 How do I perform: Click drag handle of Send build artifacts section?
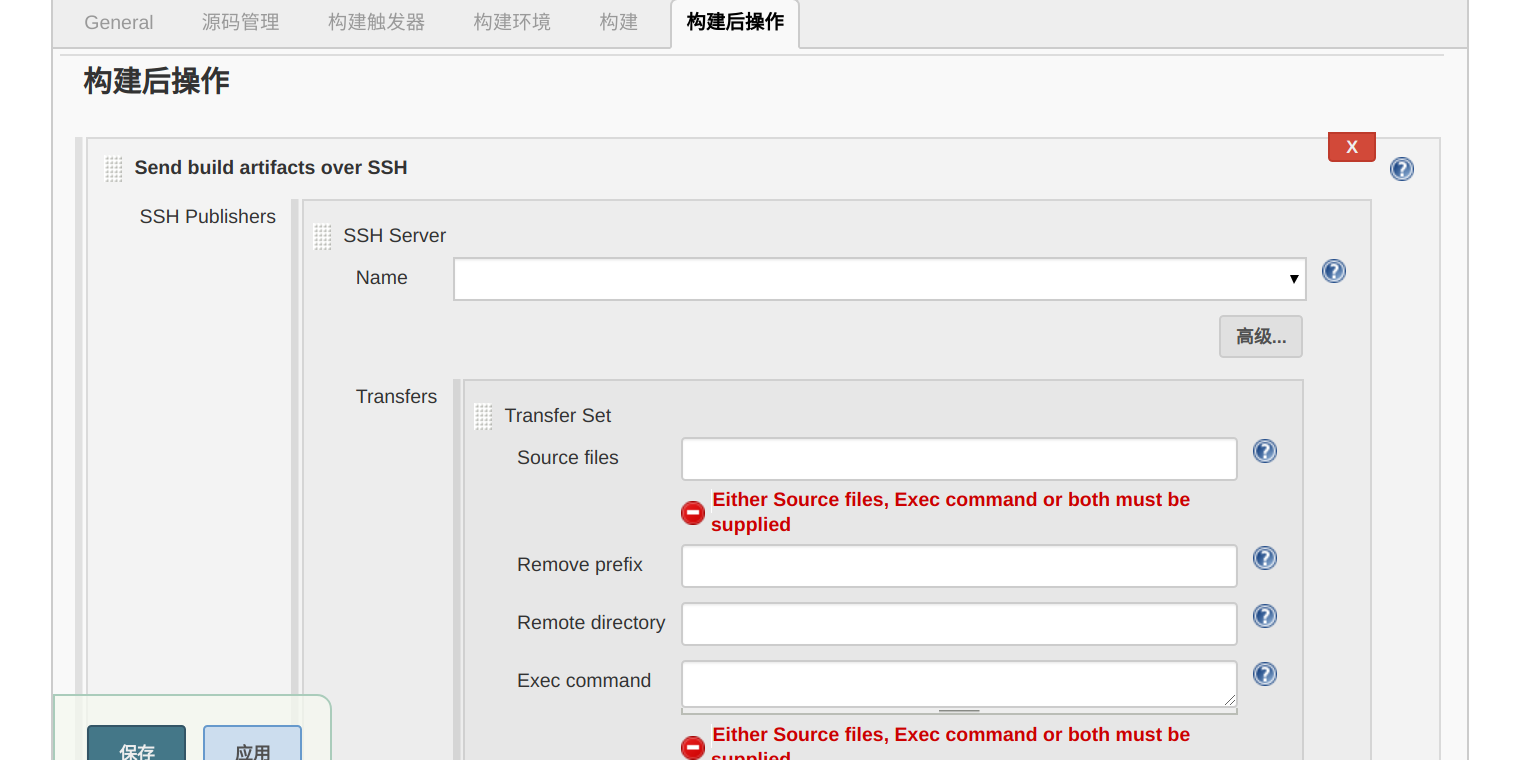pyautogui.click(x=114, y=169)
